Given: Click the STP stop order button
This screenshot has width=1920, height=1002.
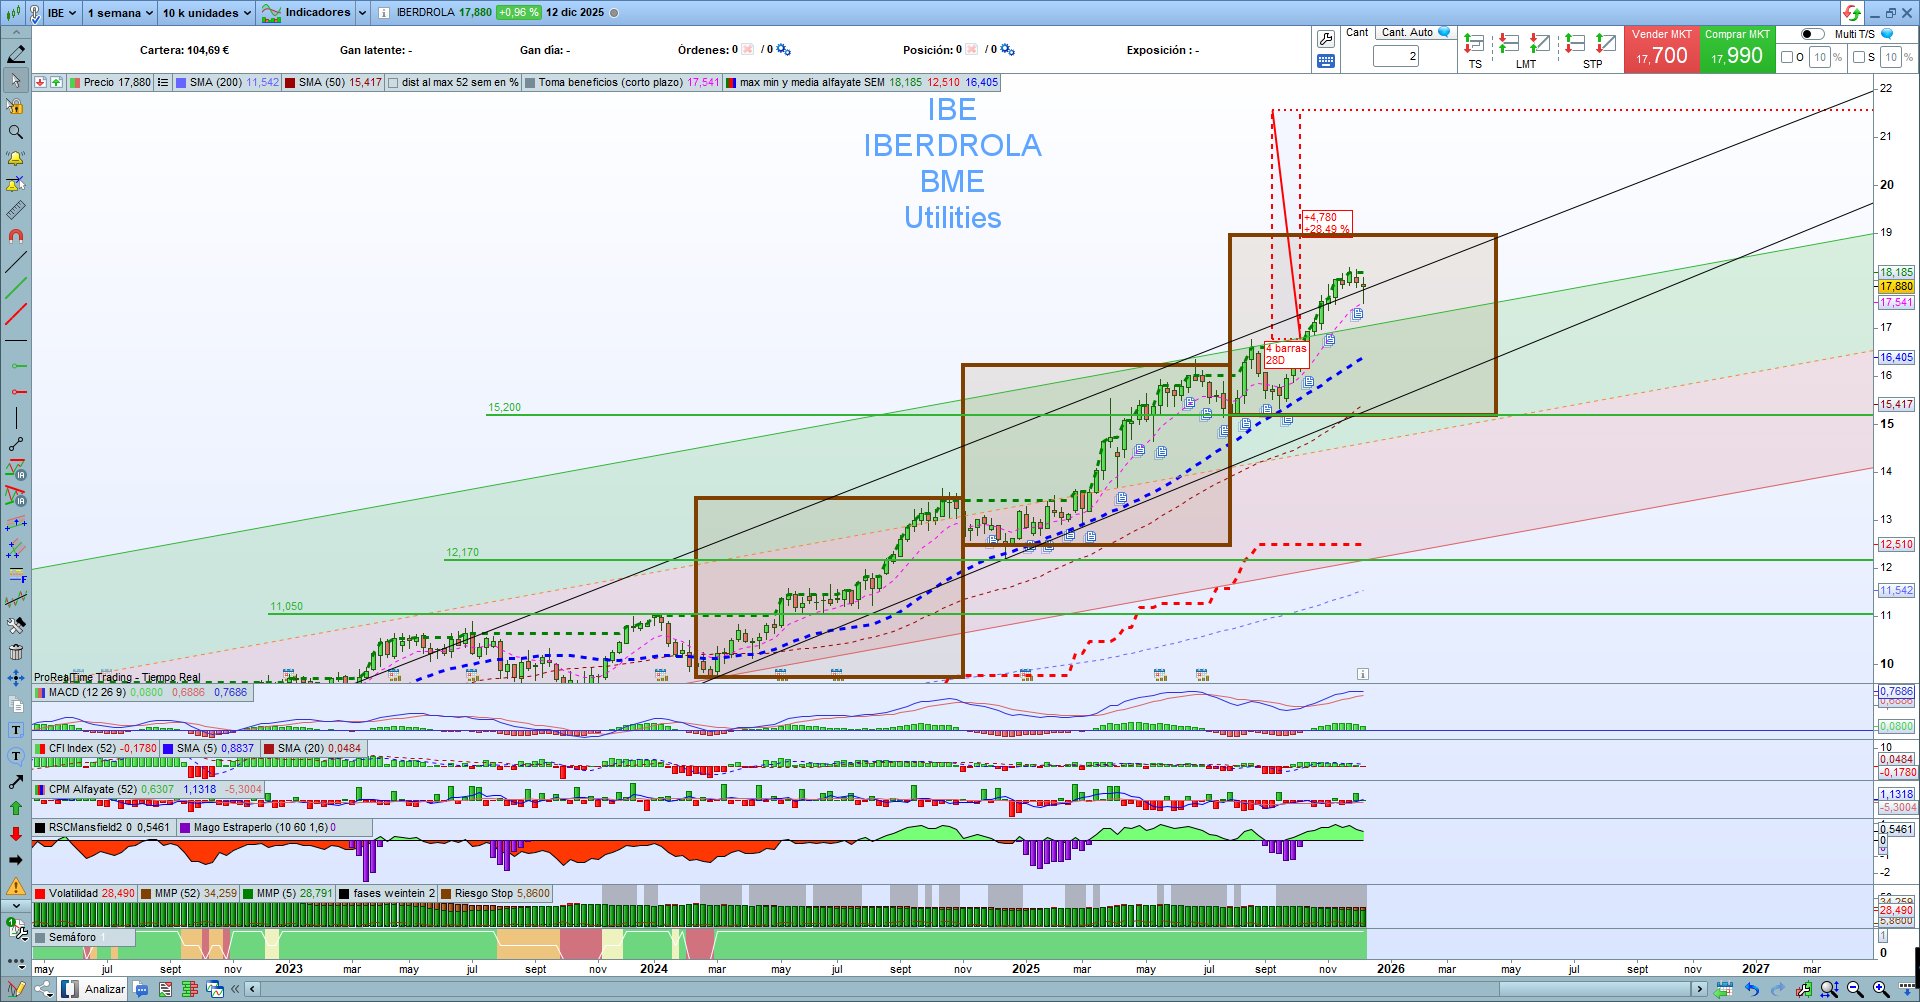Looking at the screenshot, I should tap(1592, 51).
